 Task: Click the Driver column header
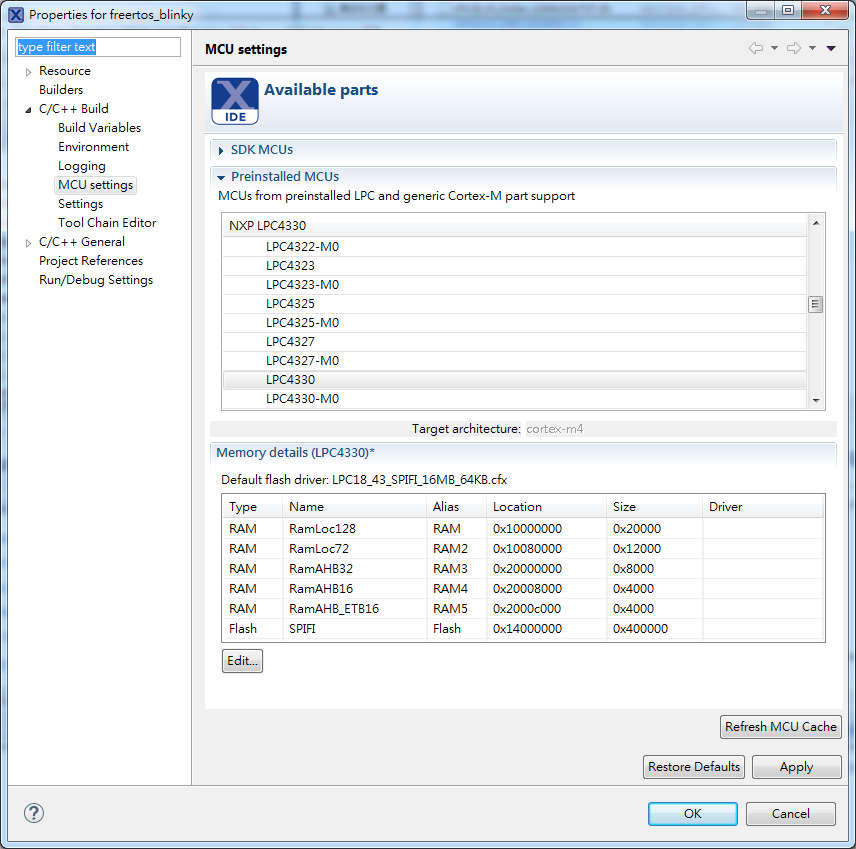click(x=763, y=507)
